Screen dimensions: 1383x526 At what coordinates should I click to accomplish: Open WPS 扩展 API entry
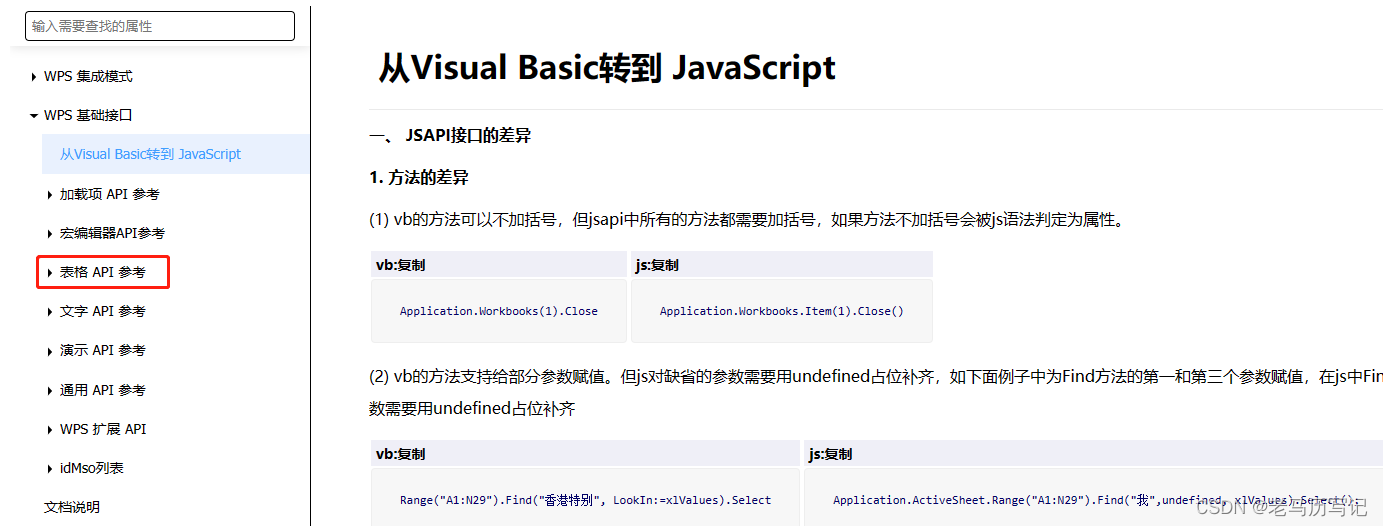[103, 430]
